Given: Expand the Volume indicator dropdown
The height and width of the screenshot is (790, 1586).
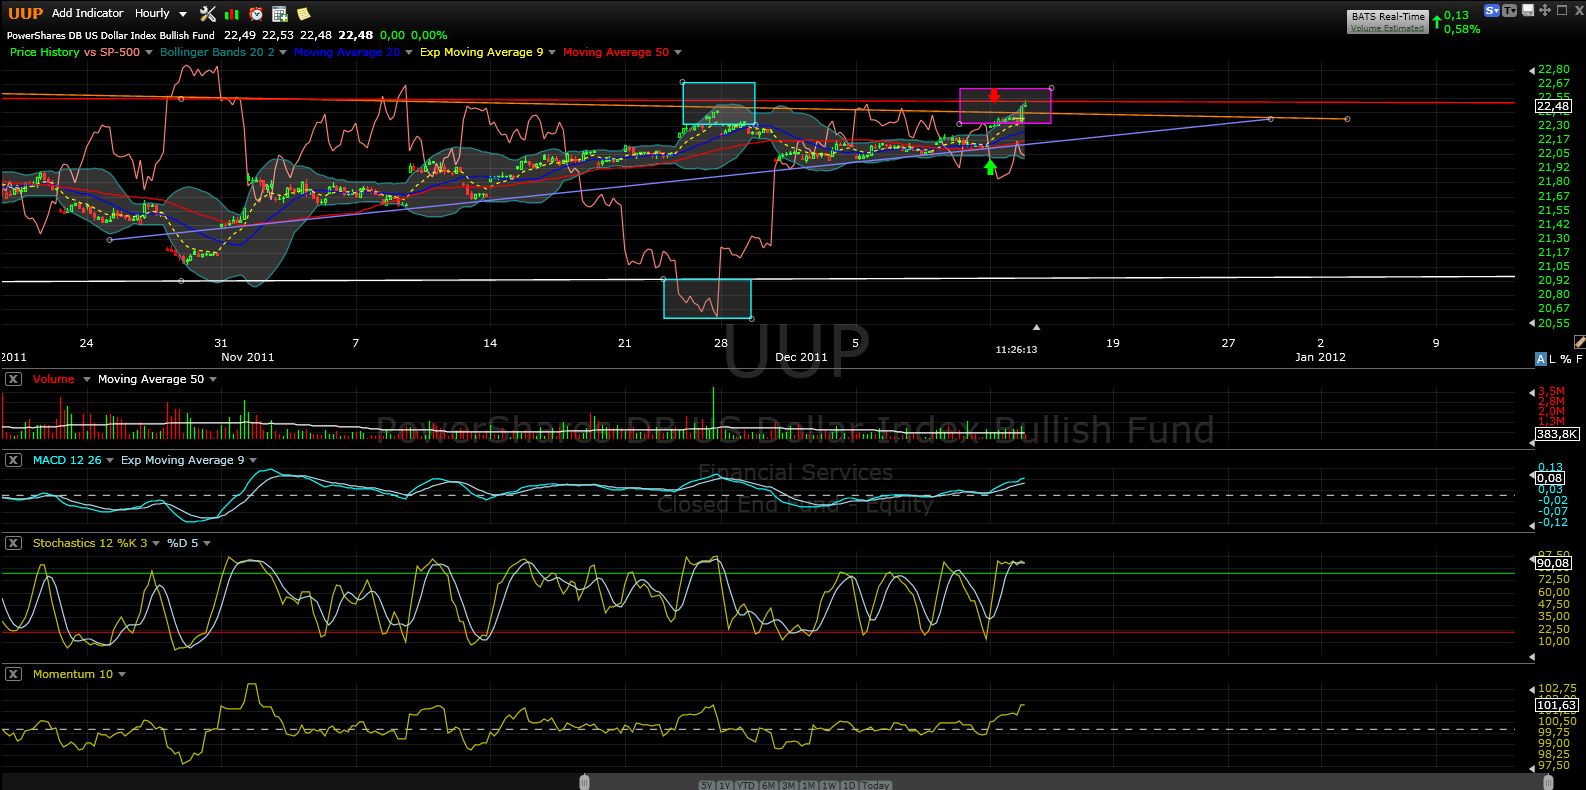Looking at the screenshot, I should pyautogui.click(x=87, y=379).
